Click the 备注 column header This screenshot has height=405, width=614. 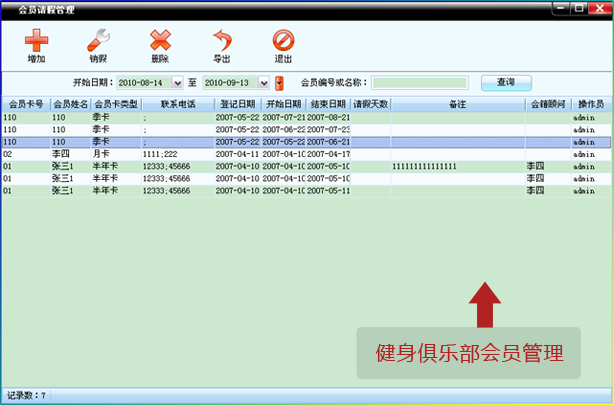[x=458, y=104]
